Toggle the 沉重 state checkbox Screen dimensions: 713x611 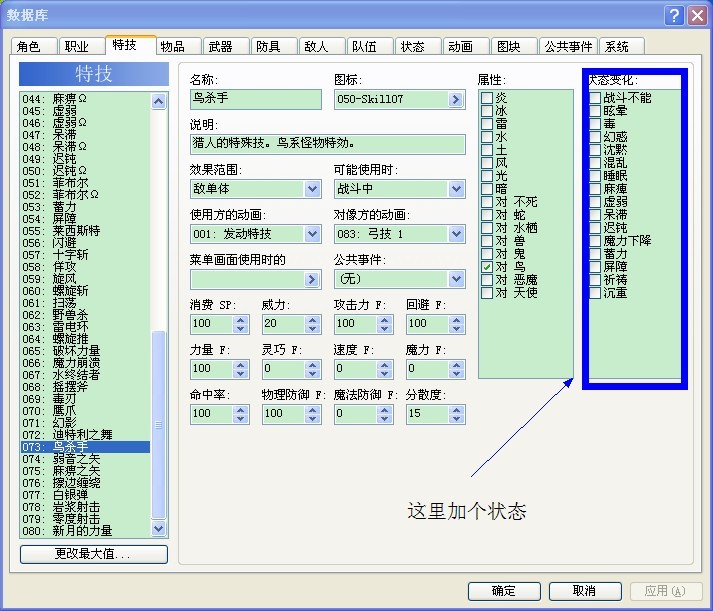coord(595,293)
